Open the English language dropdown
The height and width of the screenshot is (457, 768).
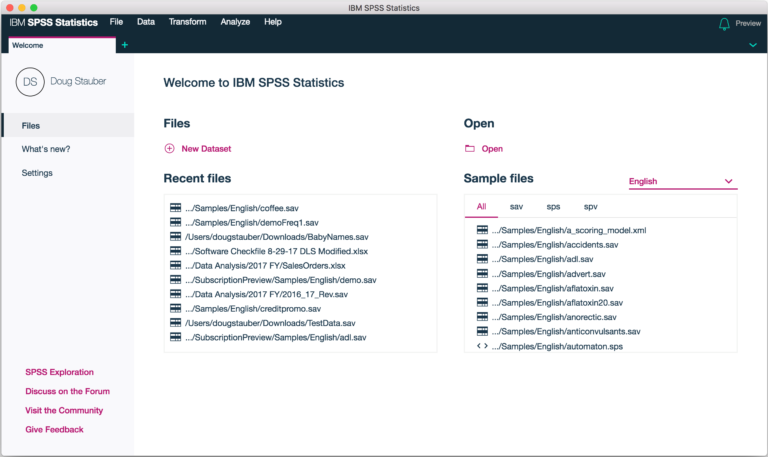click(x=683, y=181)
